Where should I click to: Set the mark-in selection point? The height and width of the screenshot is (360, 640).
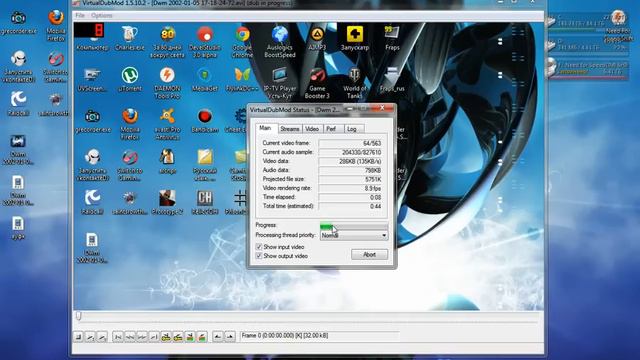point(218,337)
